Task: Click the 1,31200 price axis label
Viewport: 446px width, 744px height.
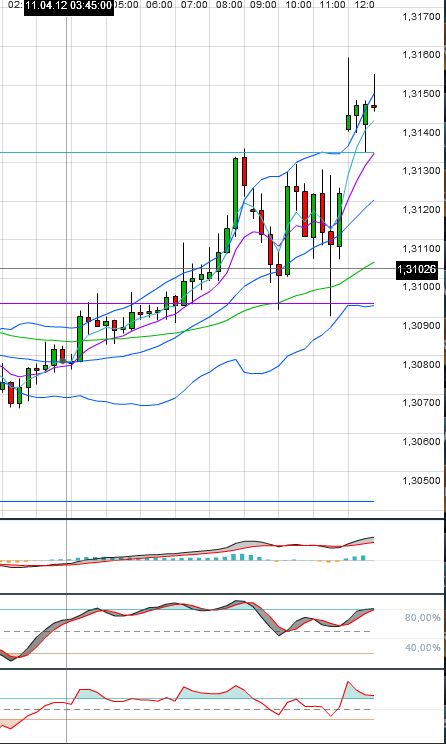Action: pos(421,209)
